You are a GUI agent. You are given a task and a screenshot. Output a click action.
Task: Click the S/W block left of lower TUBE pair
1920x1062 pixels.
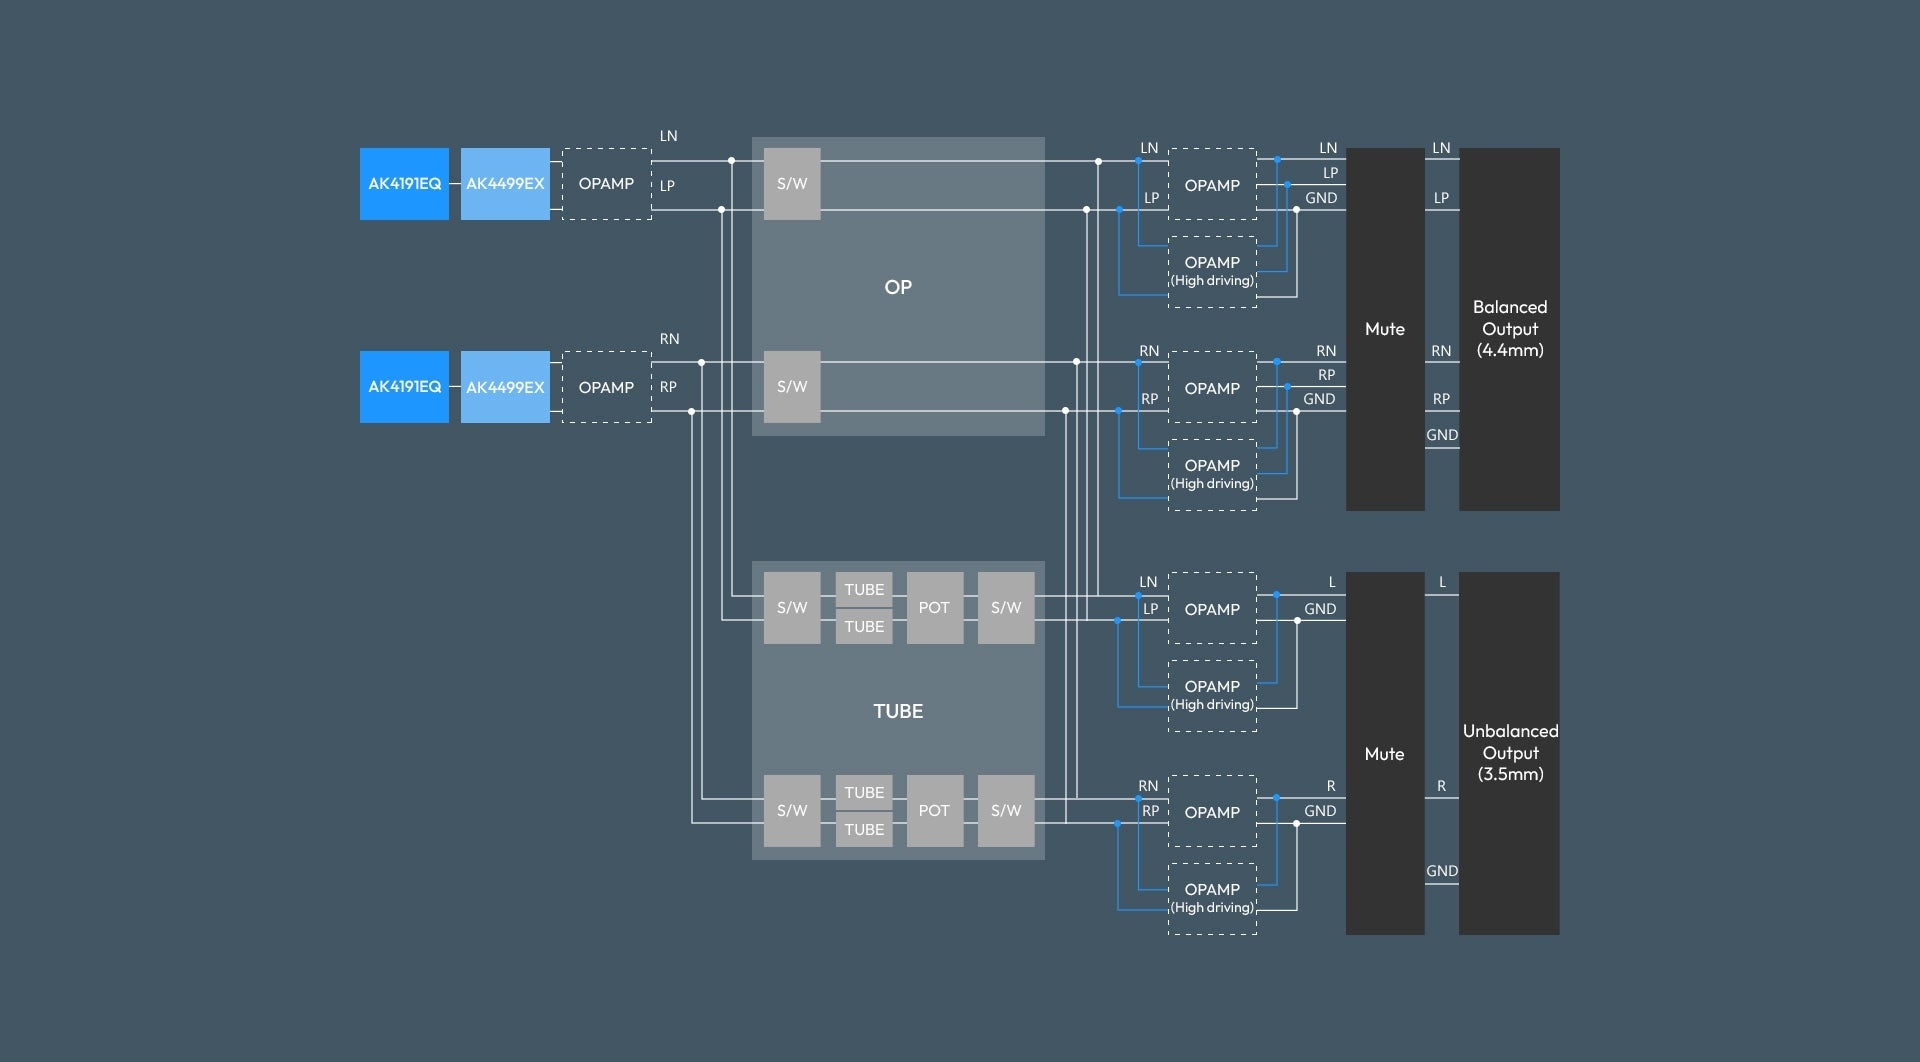tap(792, 811)
